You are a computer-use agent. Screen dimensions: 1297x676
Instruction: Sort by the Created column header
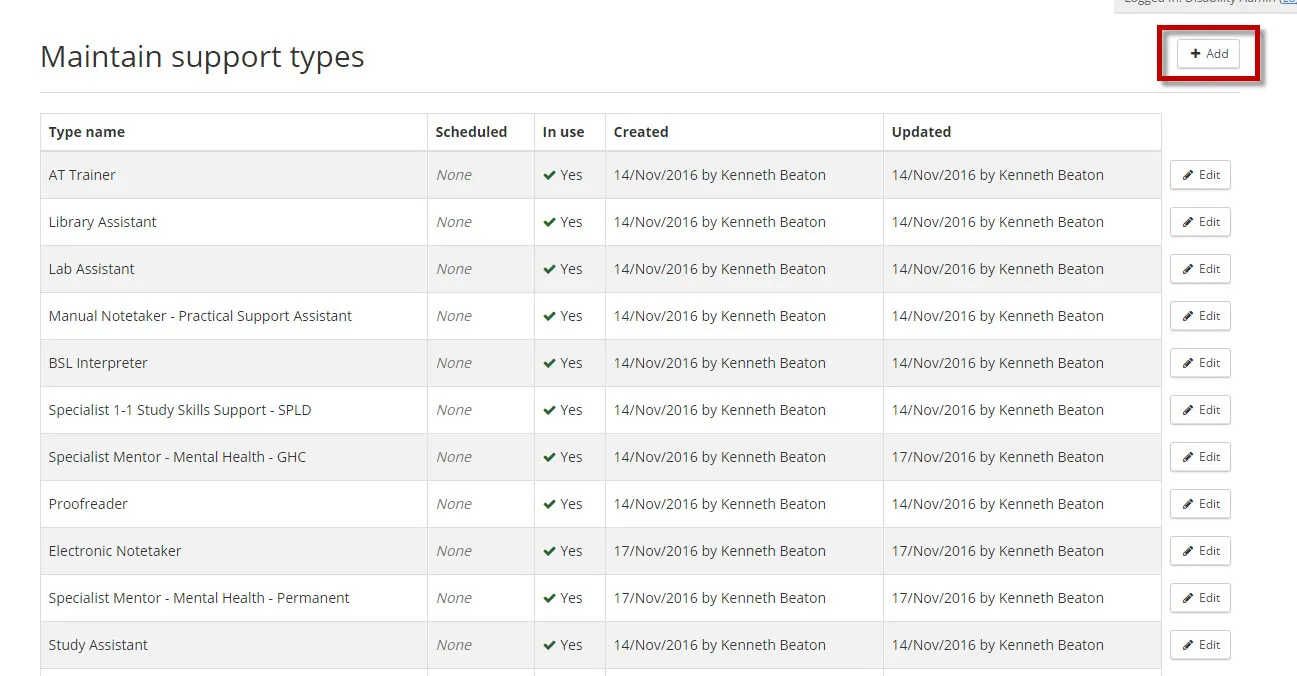coord(641,131)
